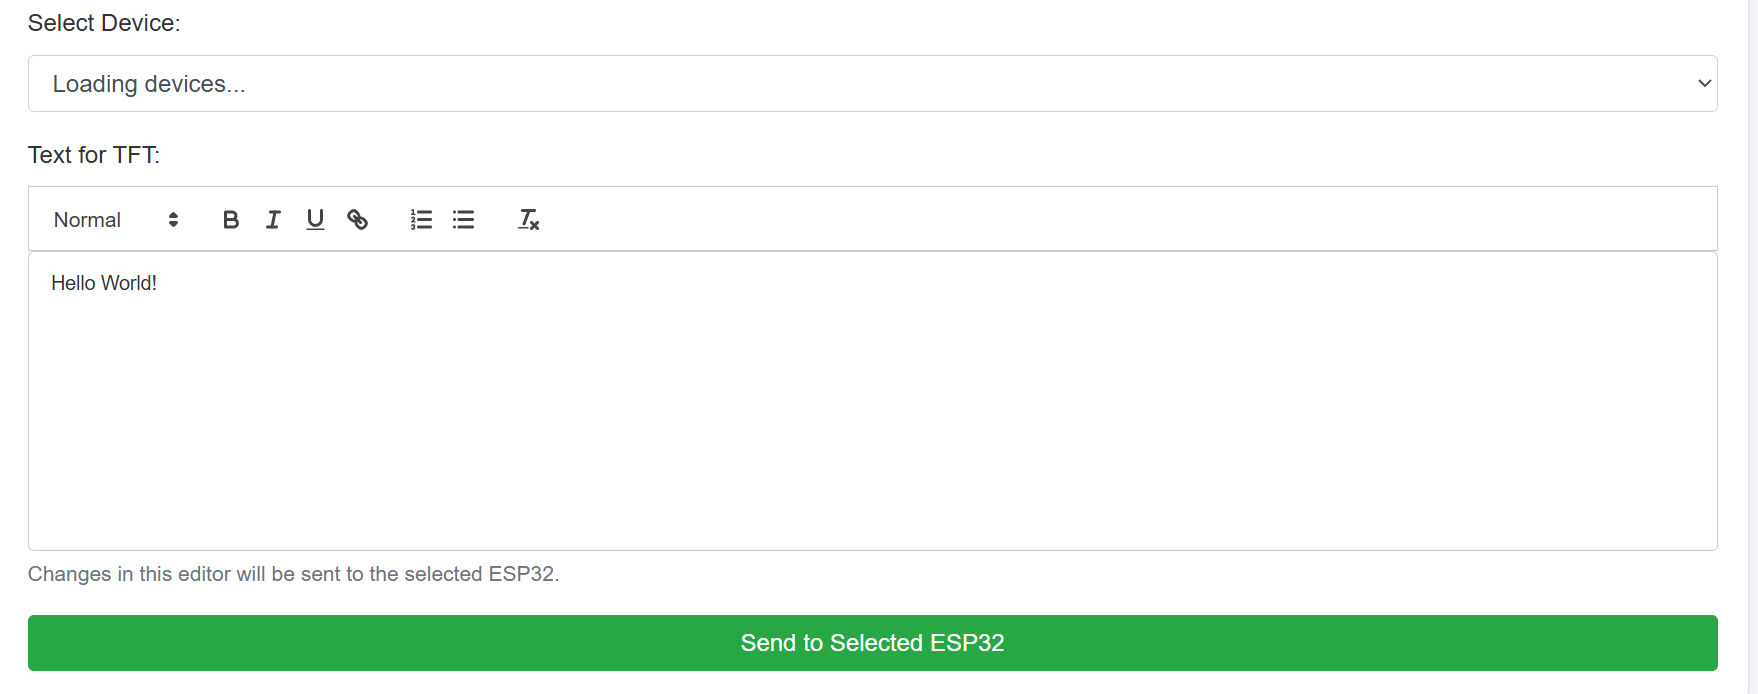Viewport: 1758px width, 694px height.
Task: Click the Text for TFT: label
Action: pos(94,155)
